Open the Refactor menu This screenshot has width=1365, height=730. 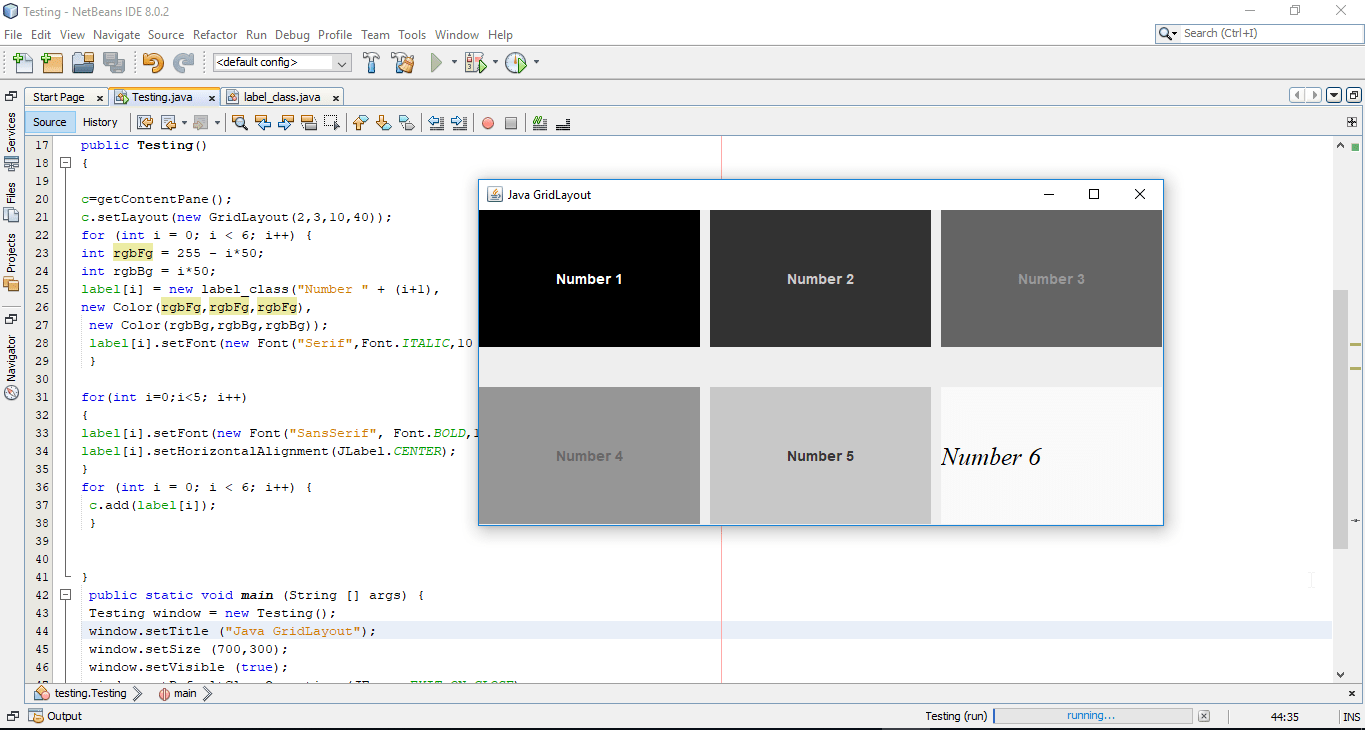coord(215,34)
